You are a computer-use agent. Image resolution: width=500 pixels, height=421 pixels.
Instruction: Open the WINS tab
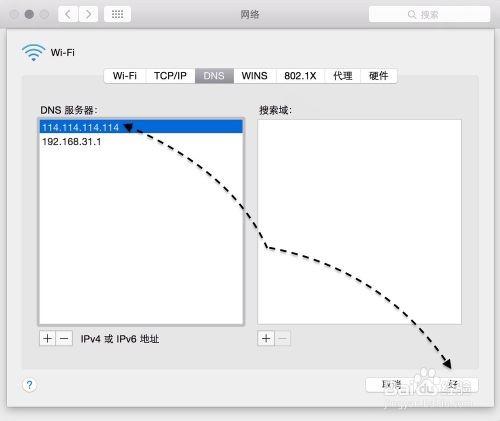255,76
